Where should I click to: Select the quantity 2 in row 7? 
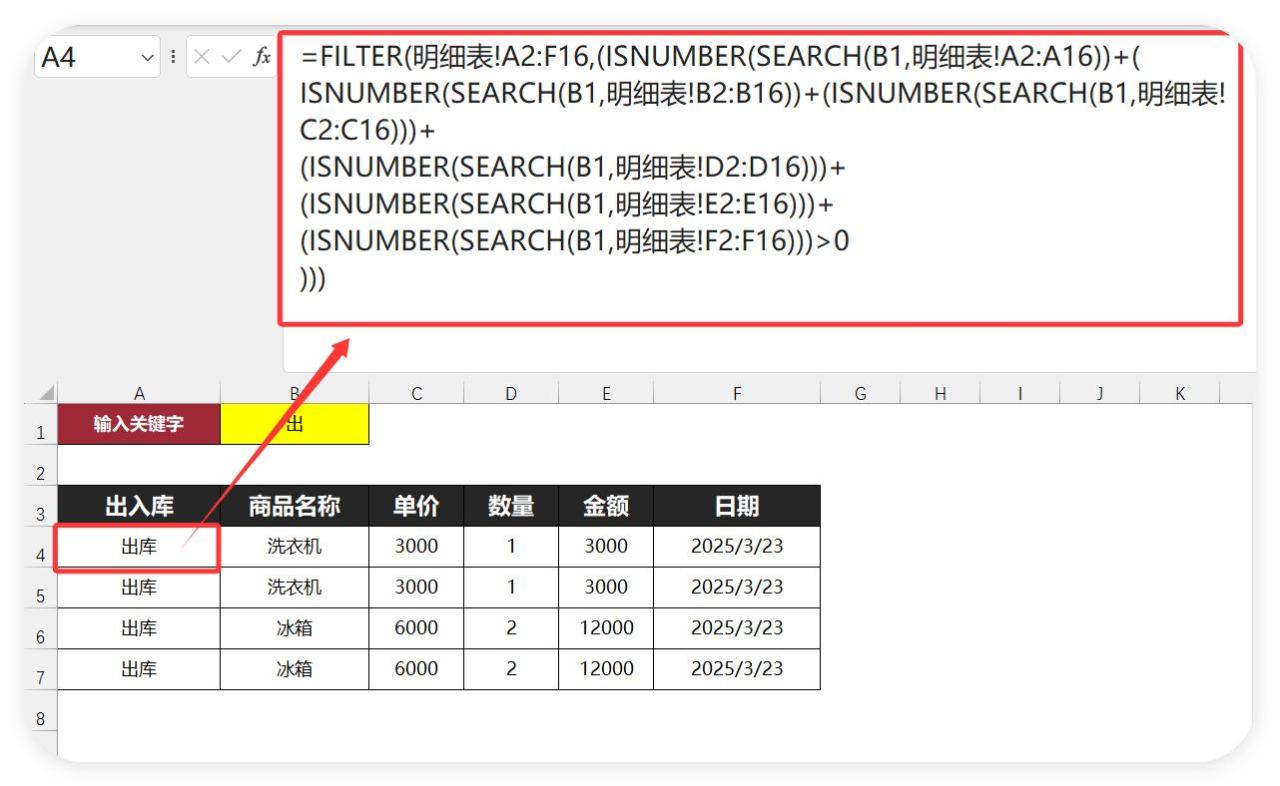pos(511,670)
